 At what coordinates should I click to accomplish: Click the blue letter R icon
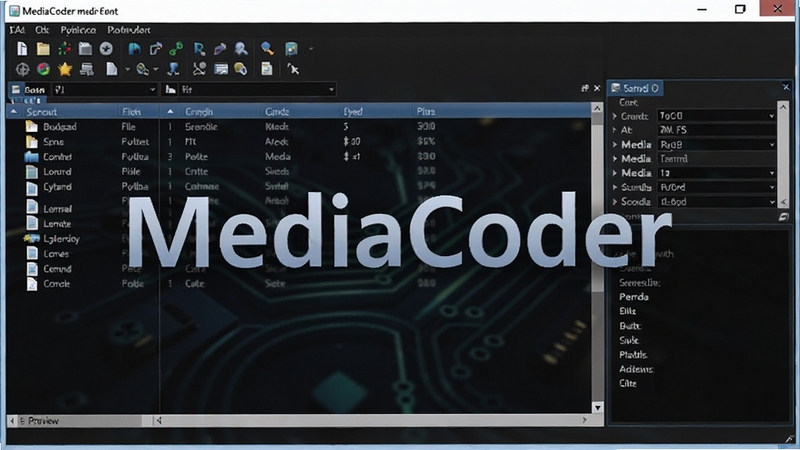tap(199, 49)
